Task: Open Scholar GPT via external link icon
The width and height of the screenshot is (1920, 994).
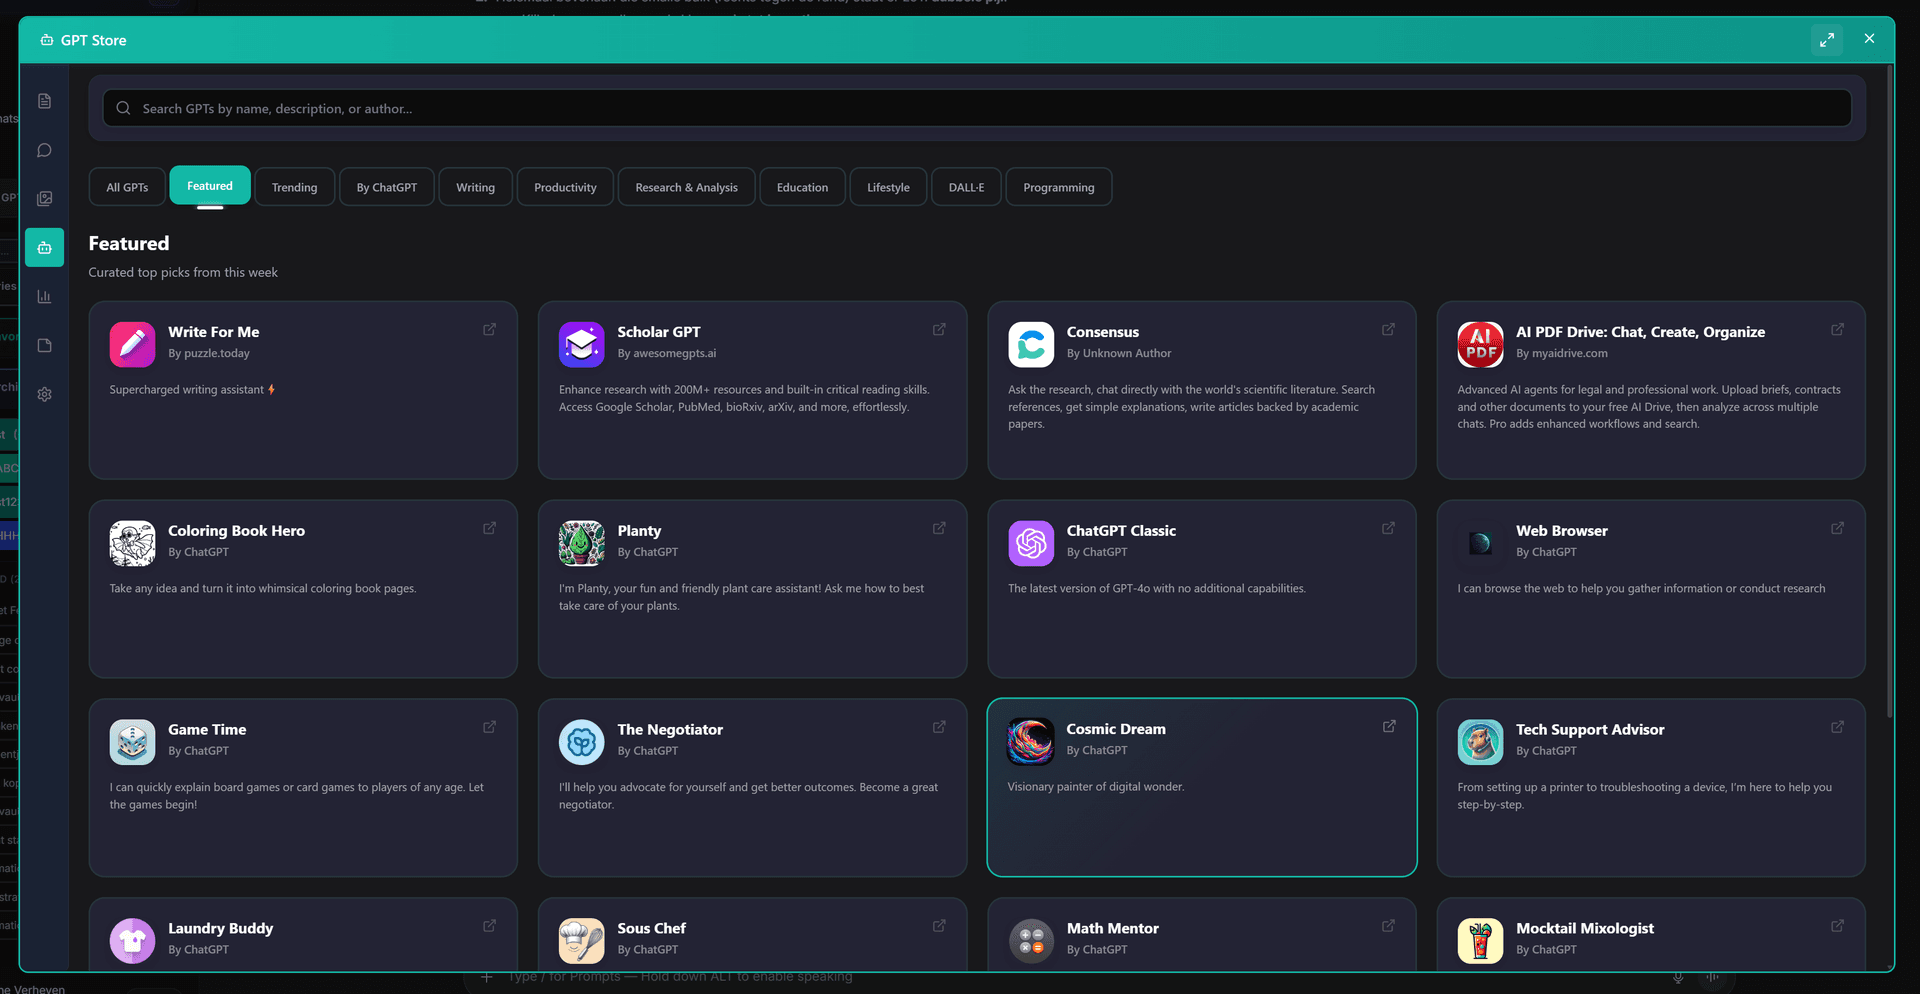Action: [938, 329]
